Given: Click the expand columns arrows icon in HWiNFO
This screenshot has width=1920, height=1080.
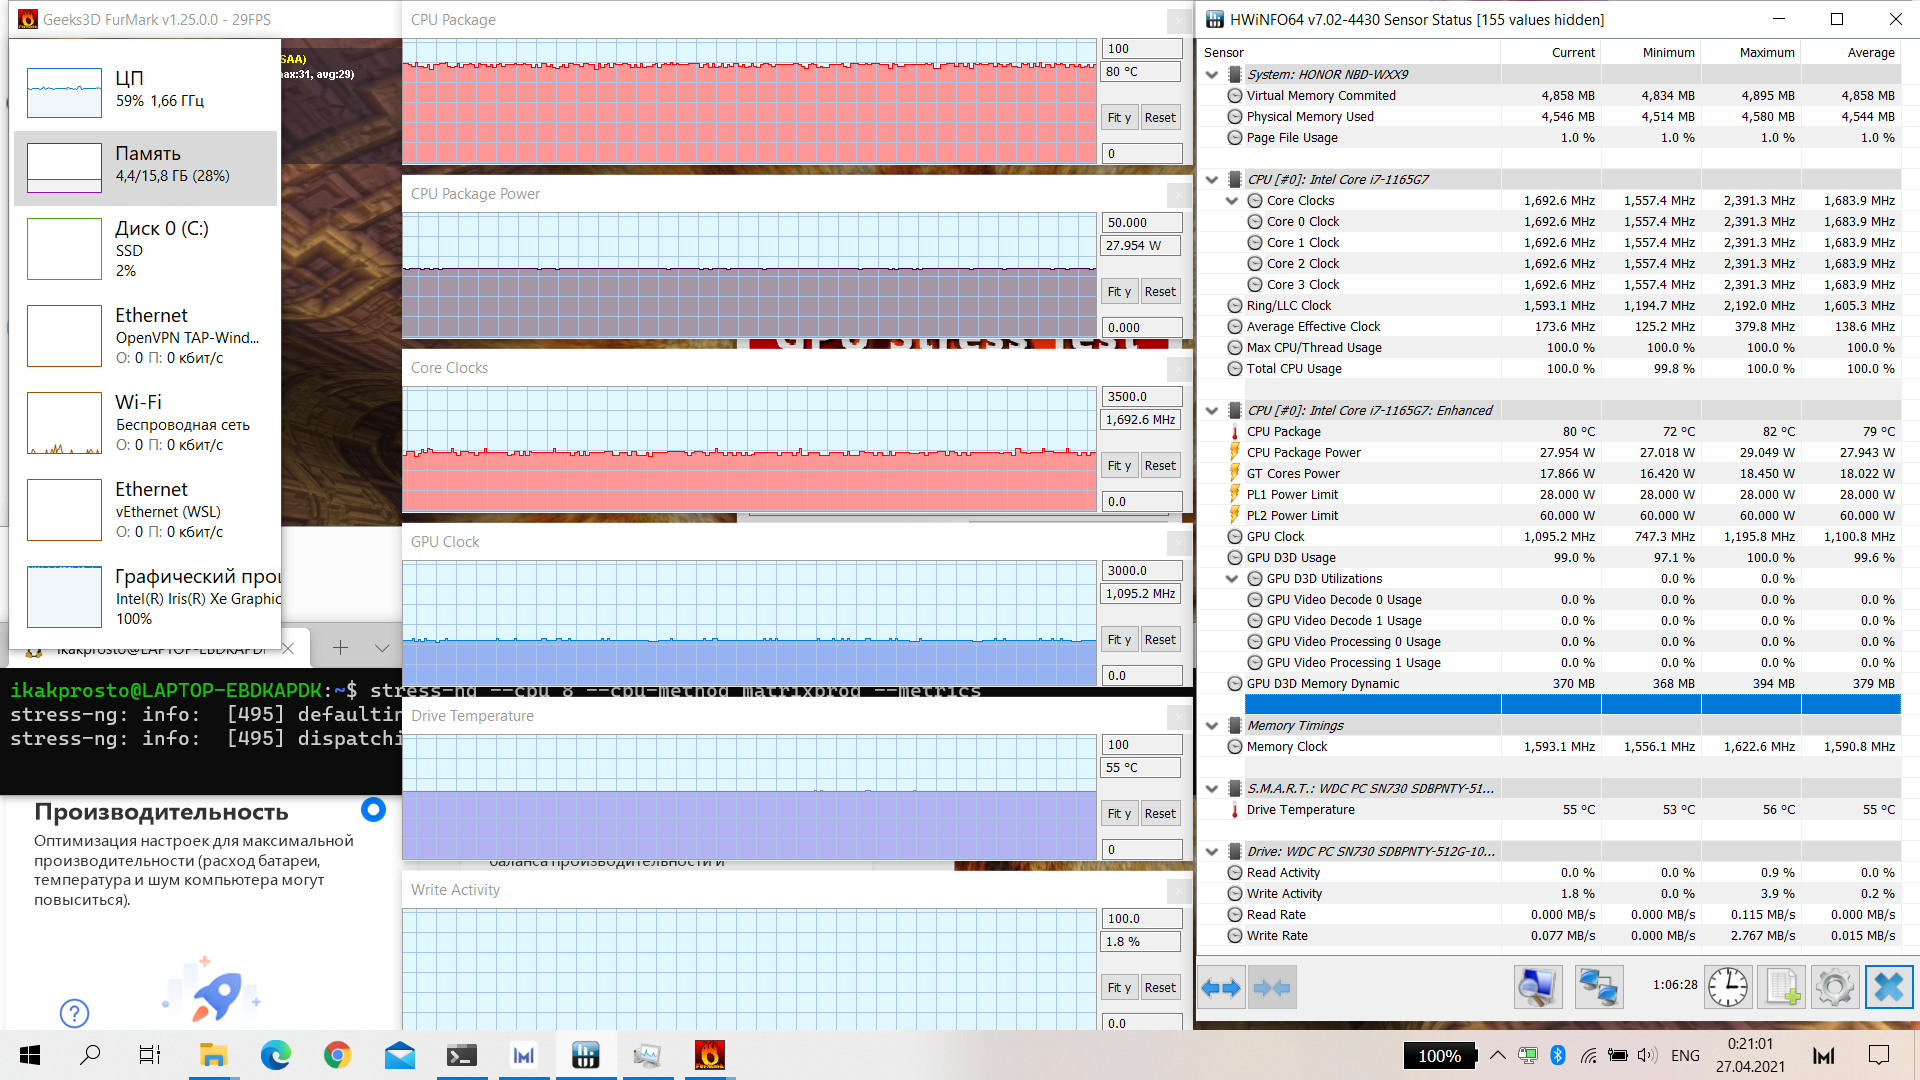Looking at the screenshot, I should tap(1221, 988).
